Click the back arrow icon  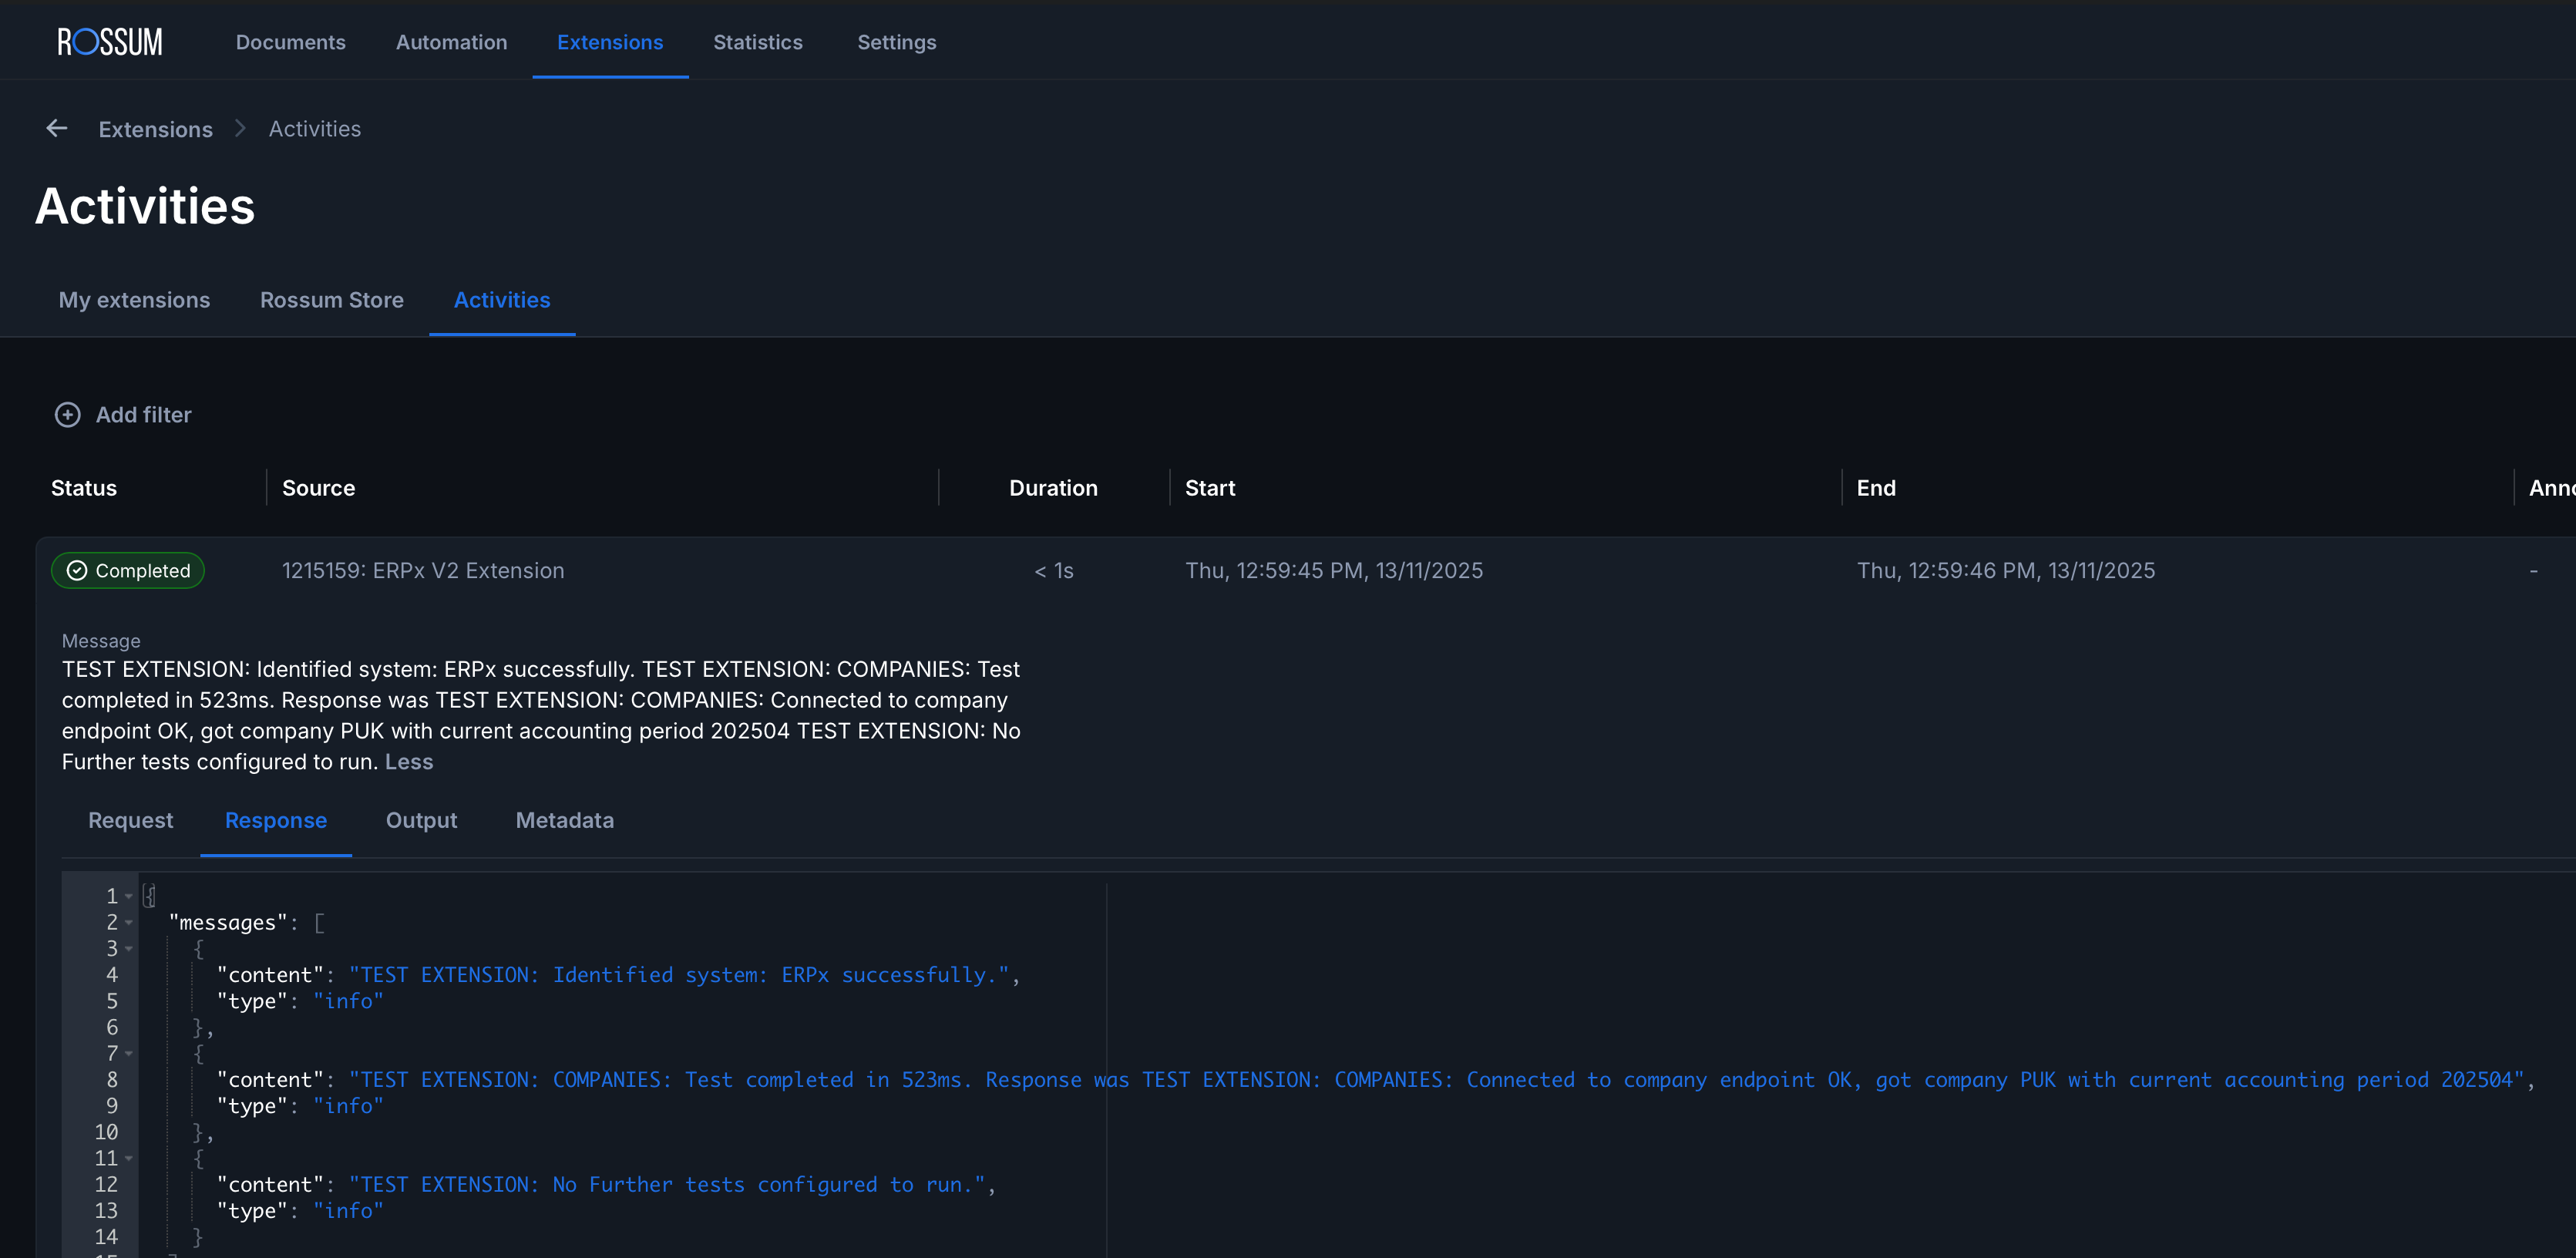[57, 128]
